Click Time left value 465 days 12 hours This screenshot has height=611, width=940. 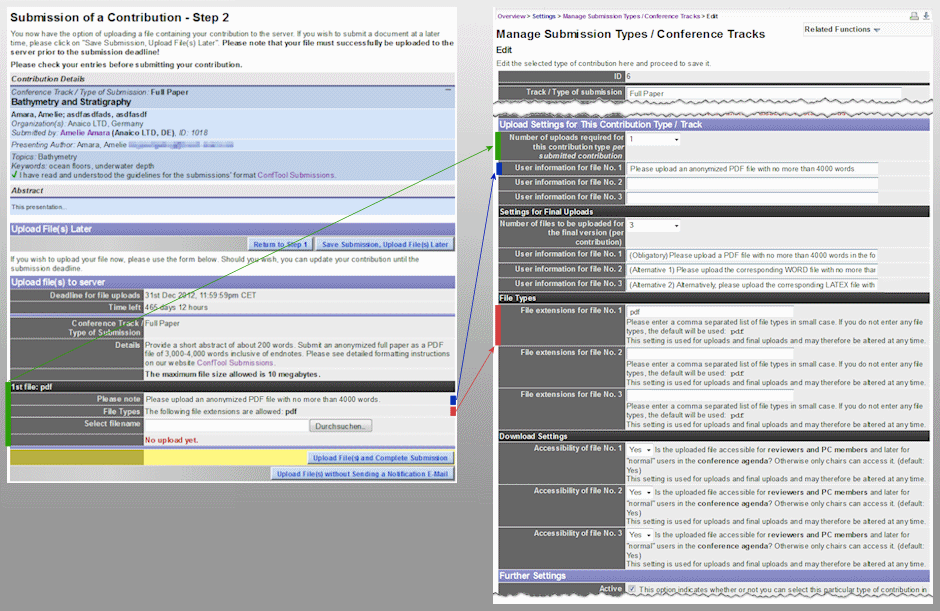click(x=176, y=308)
